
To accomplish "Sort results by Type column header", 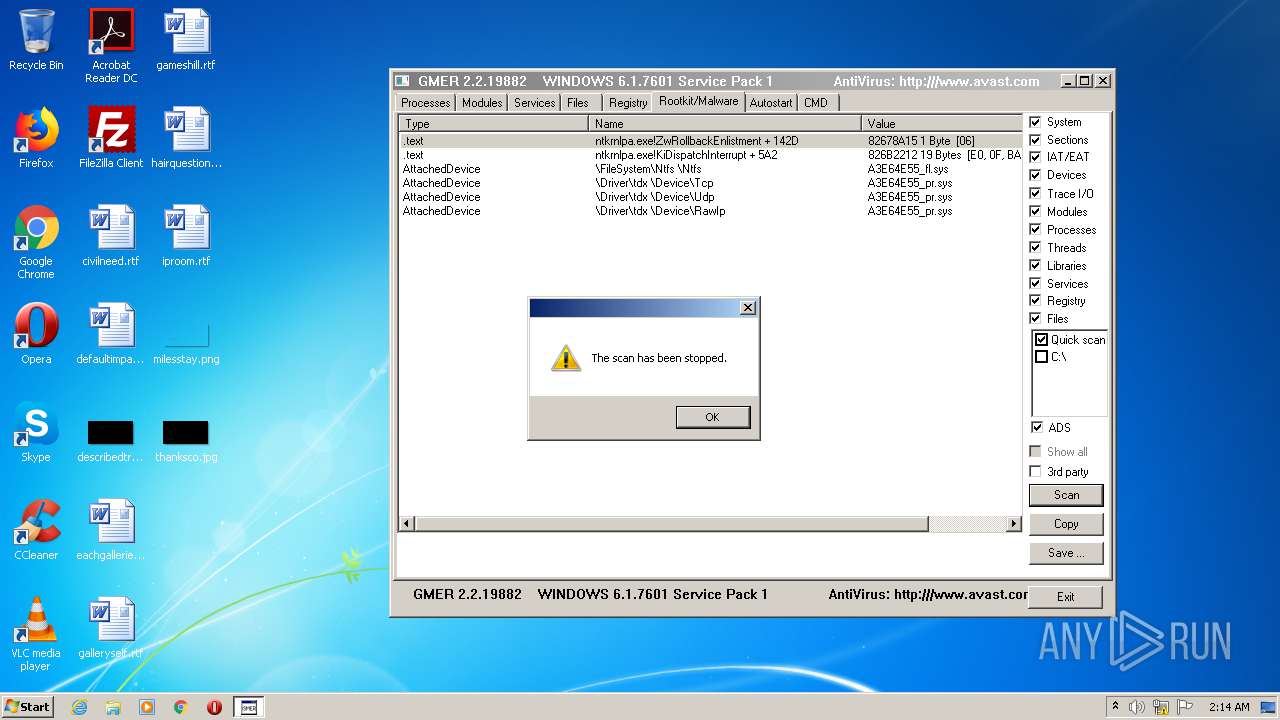I will click(494, 124).
